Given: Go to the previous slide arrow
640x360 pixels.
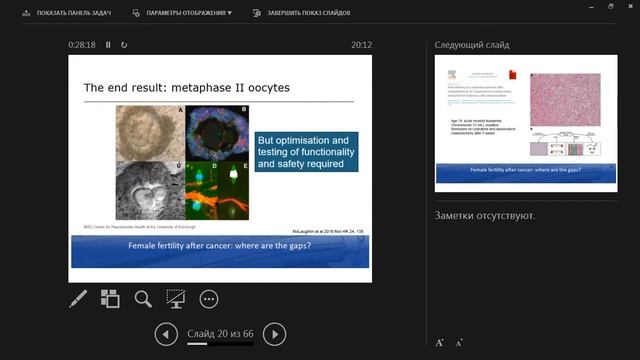Looking at the screenshot, I should coord(166,334).
